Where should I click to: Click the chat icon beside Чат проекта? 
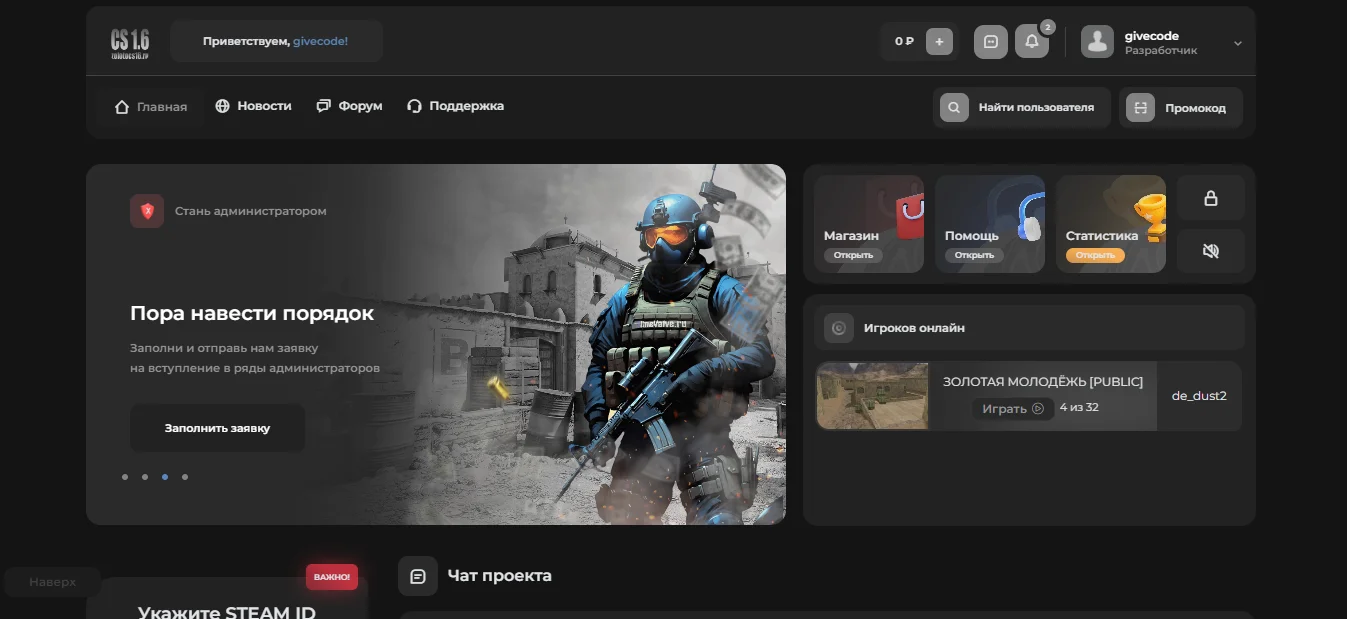coord(418,576)
